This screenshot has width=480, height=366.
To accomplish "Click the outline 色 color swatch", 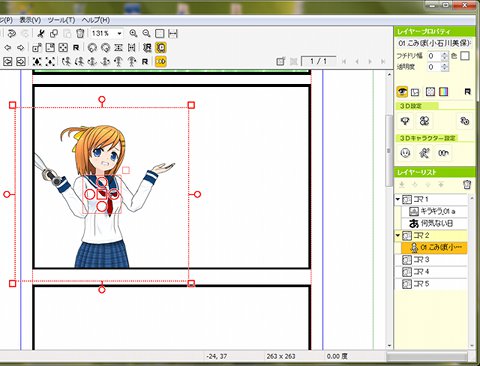I will pyautogui.click(x=465, y=56).
